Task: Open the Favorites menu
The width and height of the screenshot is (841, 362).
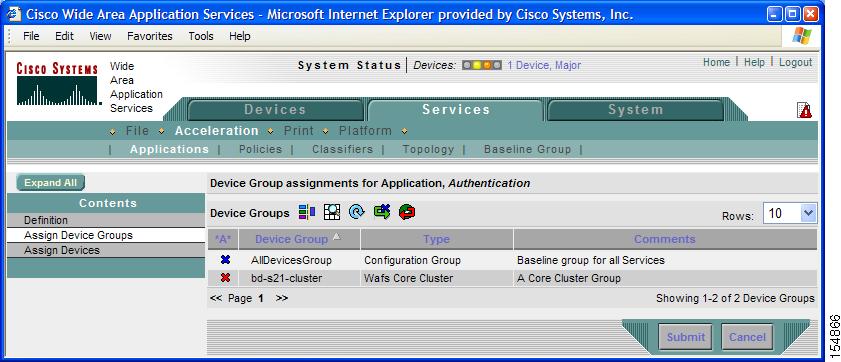Action: (150, 36)
